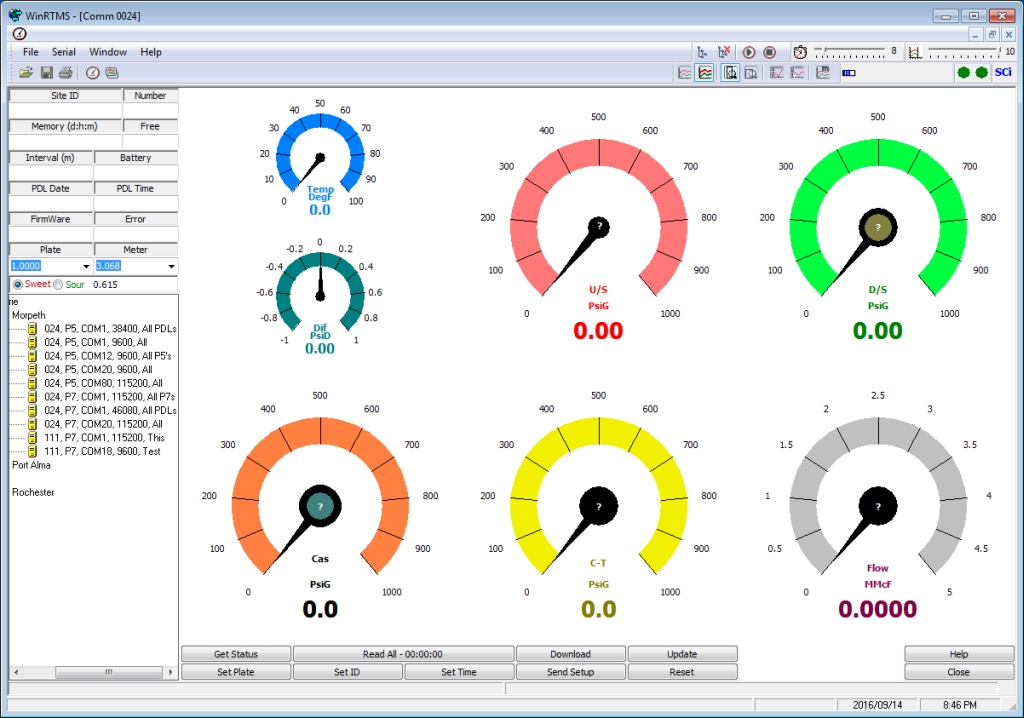Click the tree panel horizontal scrollbar
Image resolution: width=1024 pixels, height=718 pixels.
pyautogui.click(x=93, y=672)
